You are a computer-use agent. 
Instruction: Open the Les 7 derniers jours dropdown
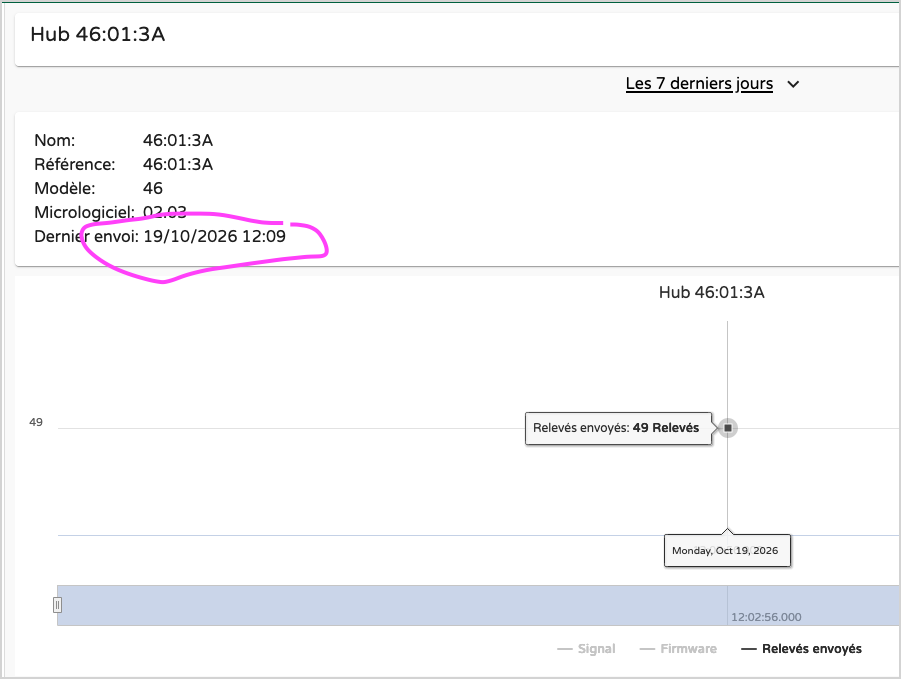pos(699,84)
